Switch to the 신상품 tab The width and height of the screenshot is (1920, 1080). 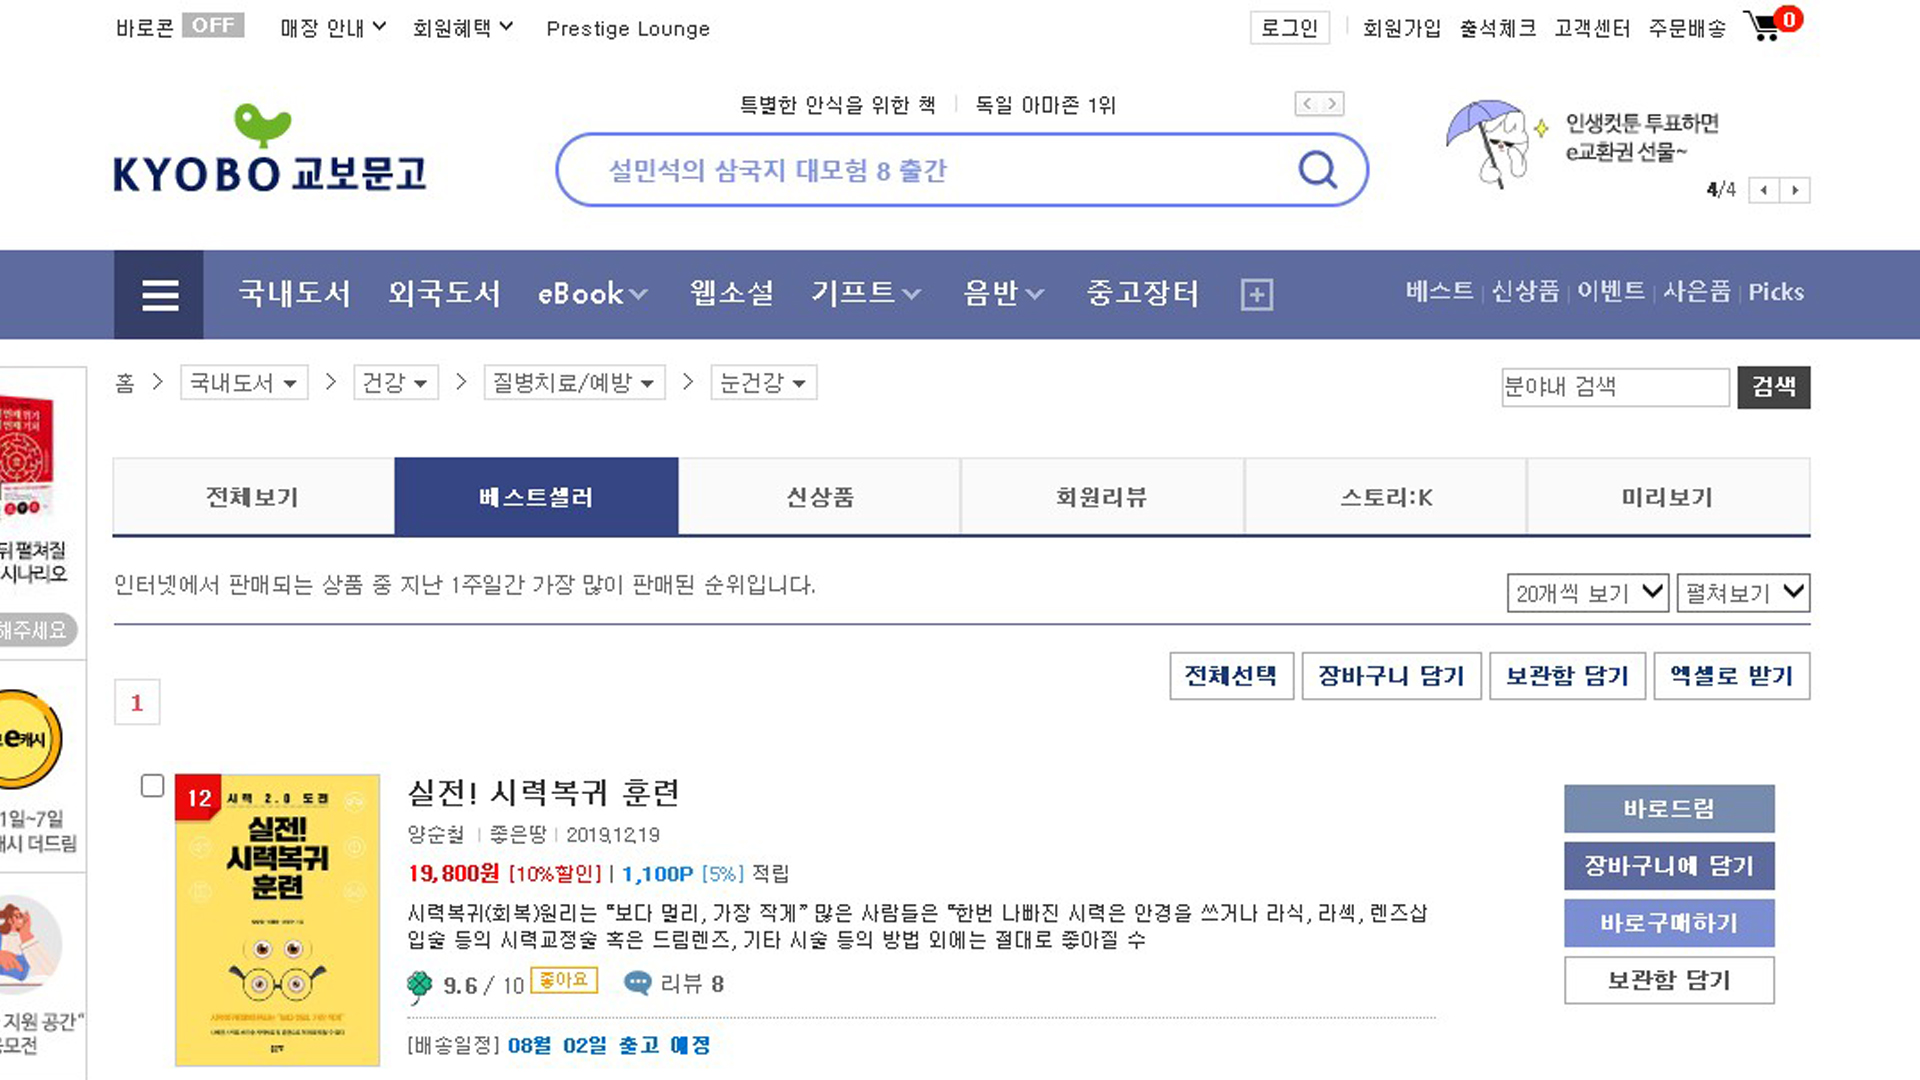click(x=819, y=497)
